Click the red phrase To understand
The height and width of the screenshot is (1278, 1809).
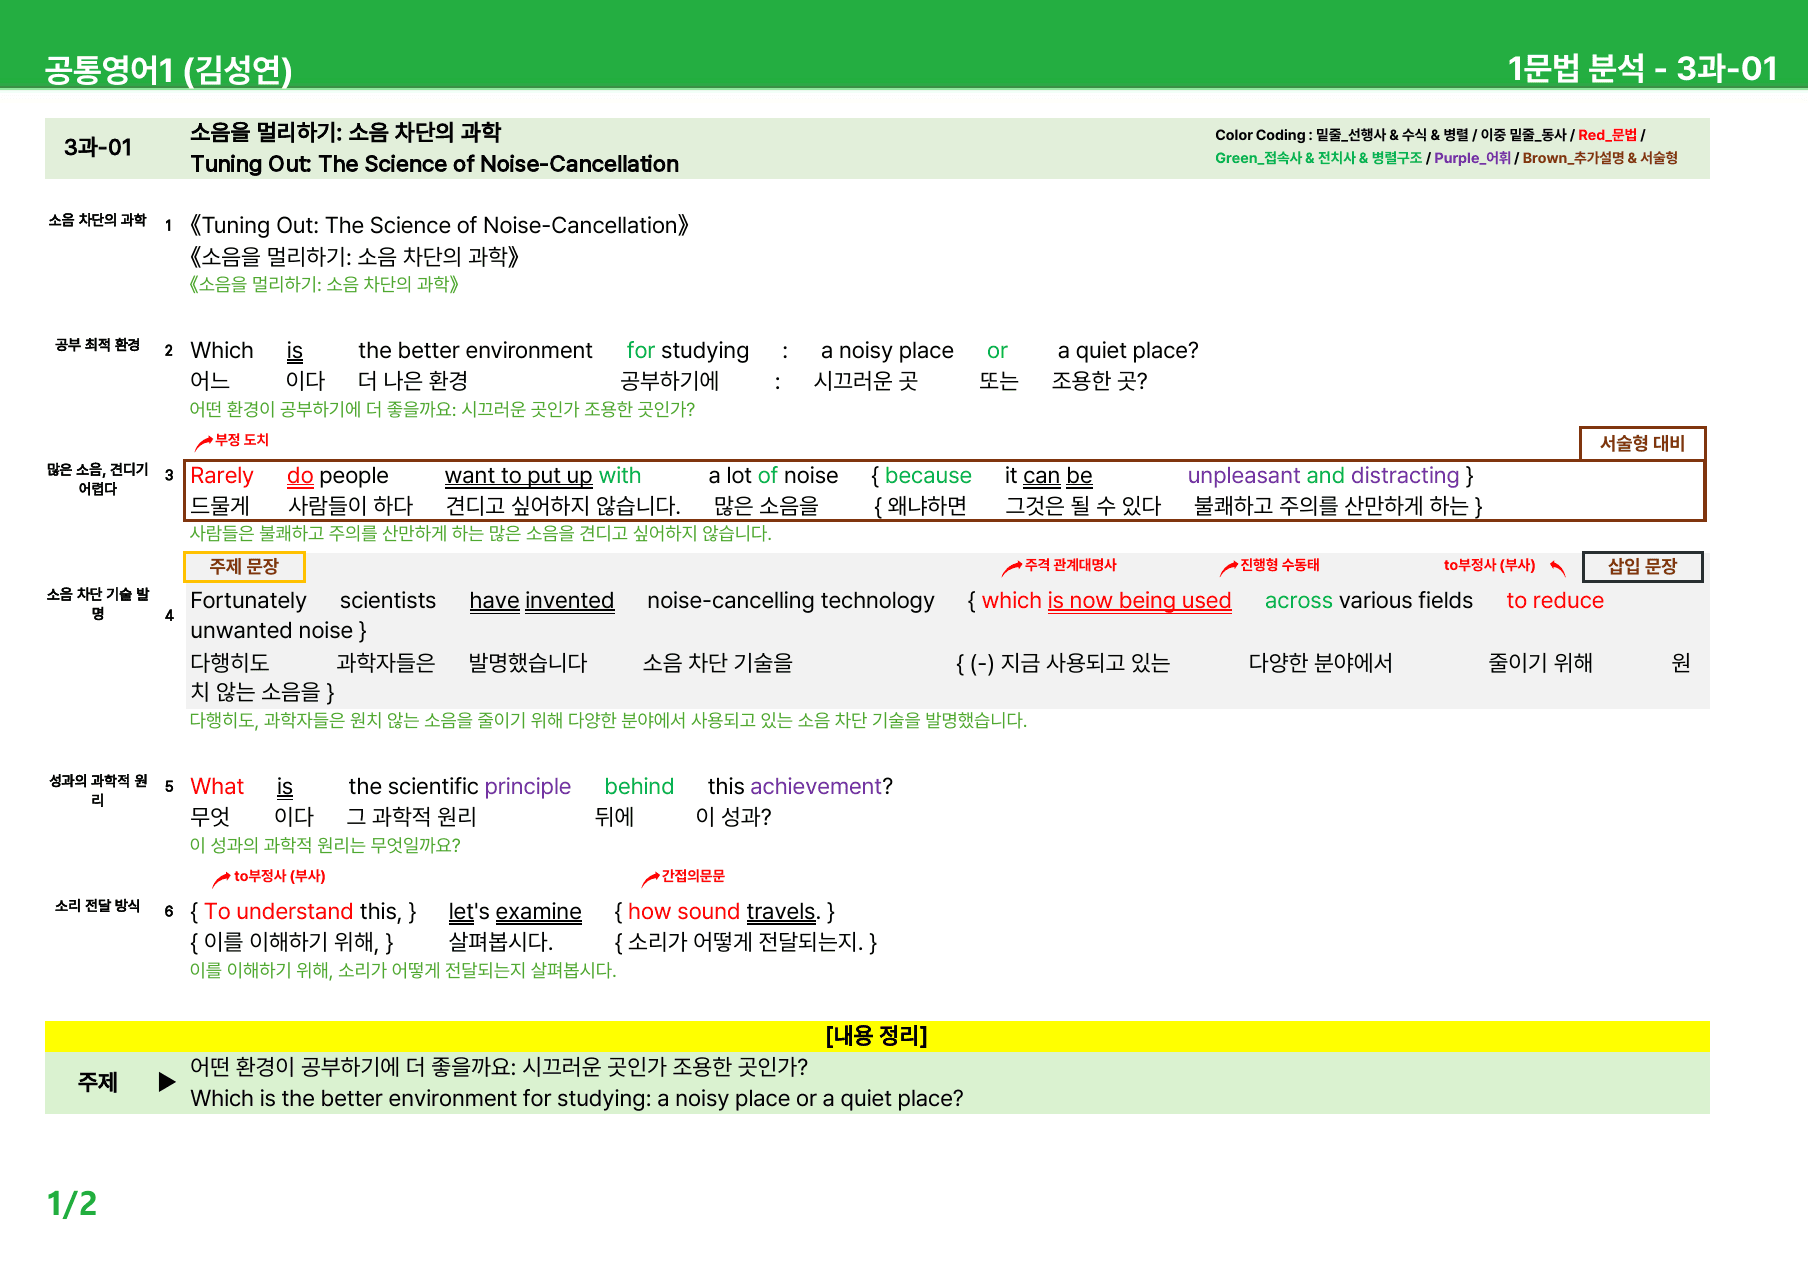click(x=278, y=912)
